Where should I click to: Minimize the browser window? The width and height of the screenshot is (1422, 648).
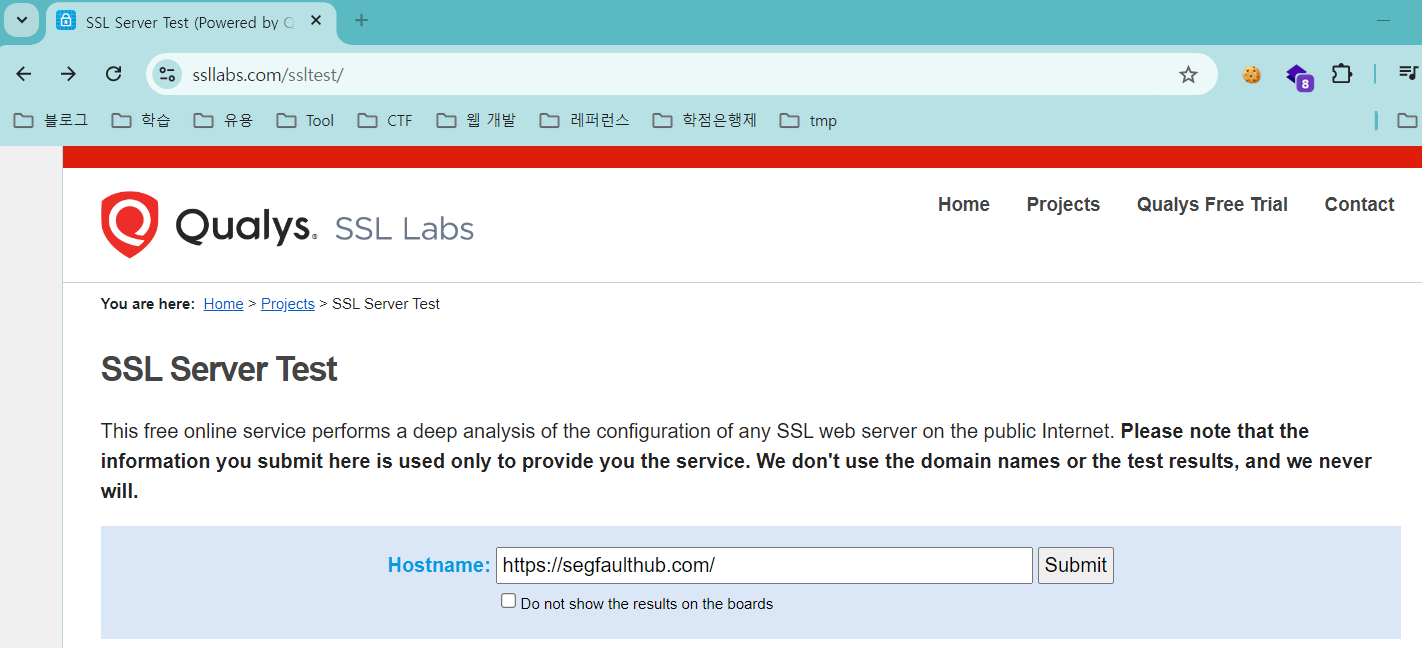tap(1384, 21)
